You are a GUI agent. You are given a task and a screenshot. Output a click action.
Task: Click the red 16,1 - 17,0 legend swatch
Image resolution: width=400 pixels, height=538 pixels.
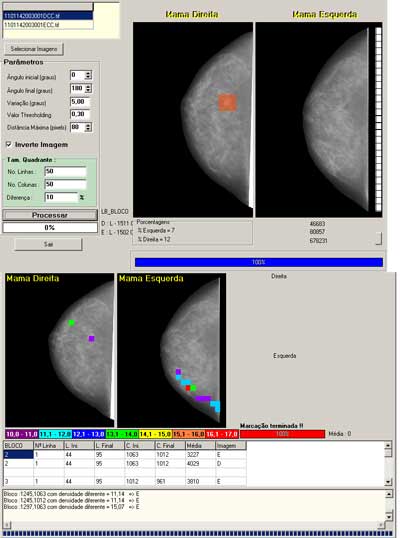(222, 434)
